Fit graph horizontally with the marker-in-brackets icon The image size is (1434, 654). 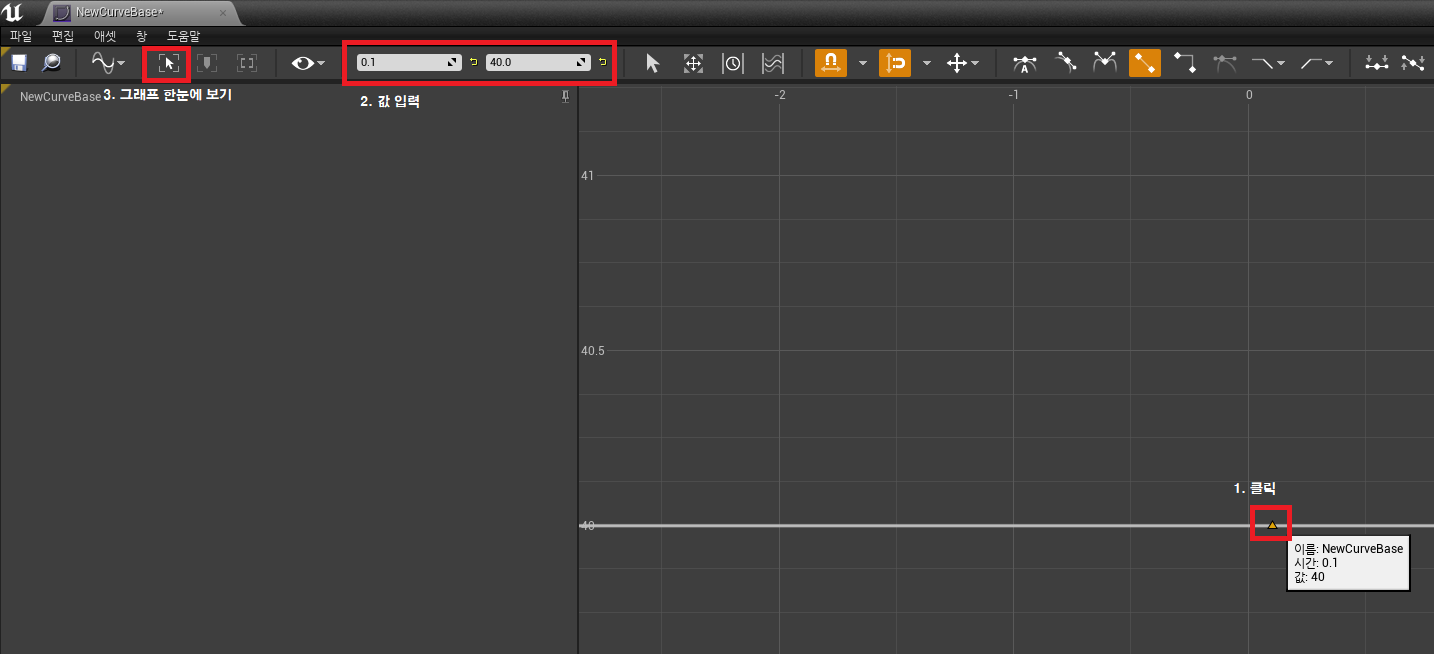(x=207, y=63)
